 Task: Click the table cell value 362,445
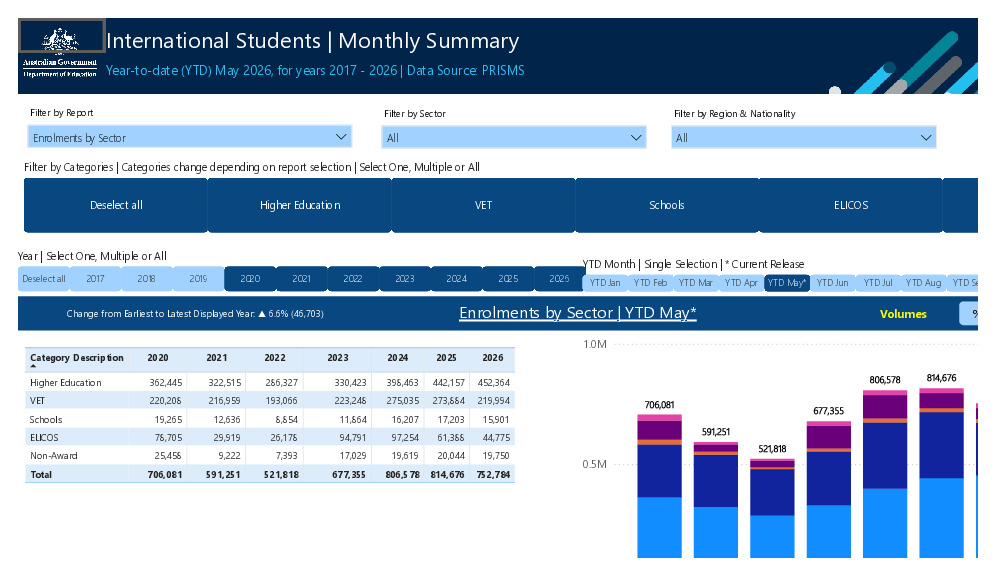[166, 382]
